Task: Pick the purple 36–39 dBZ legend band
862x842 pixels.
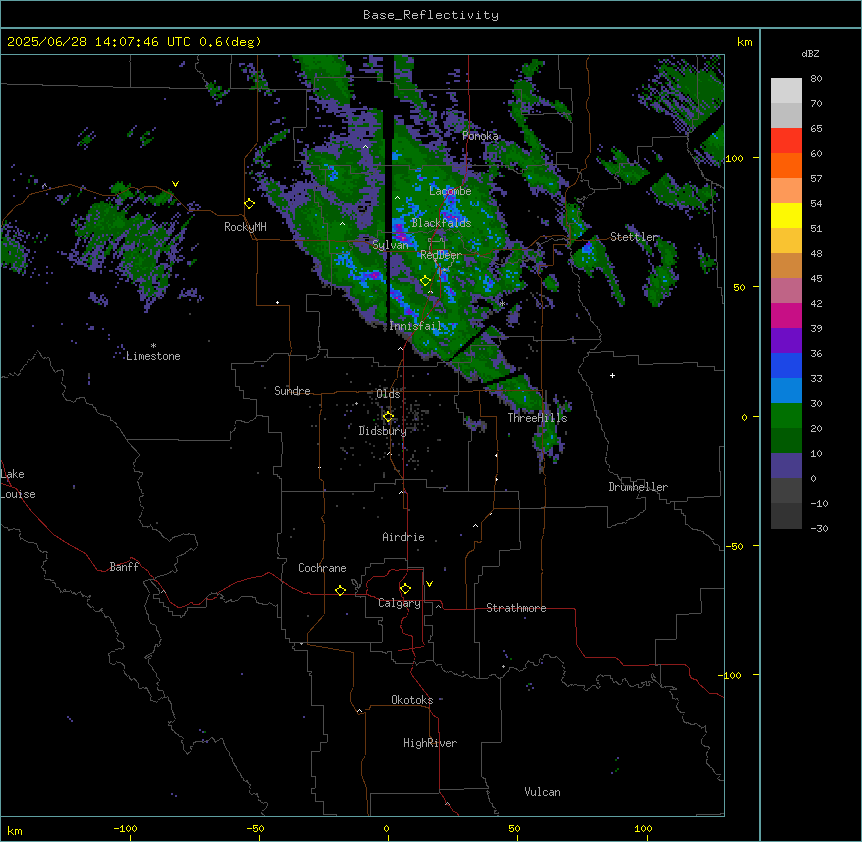Action: [786, 341]
